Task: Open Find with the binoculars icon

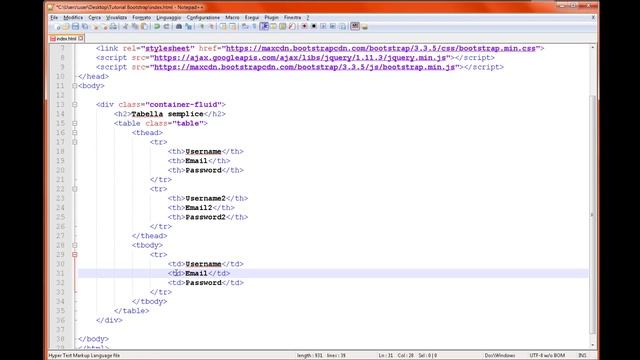Action: [x=179, y=27]
